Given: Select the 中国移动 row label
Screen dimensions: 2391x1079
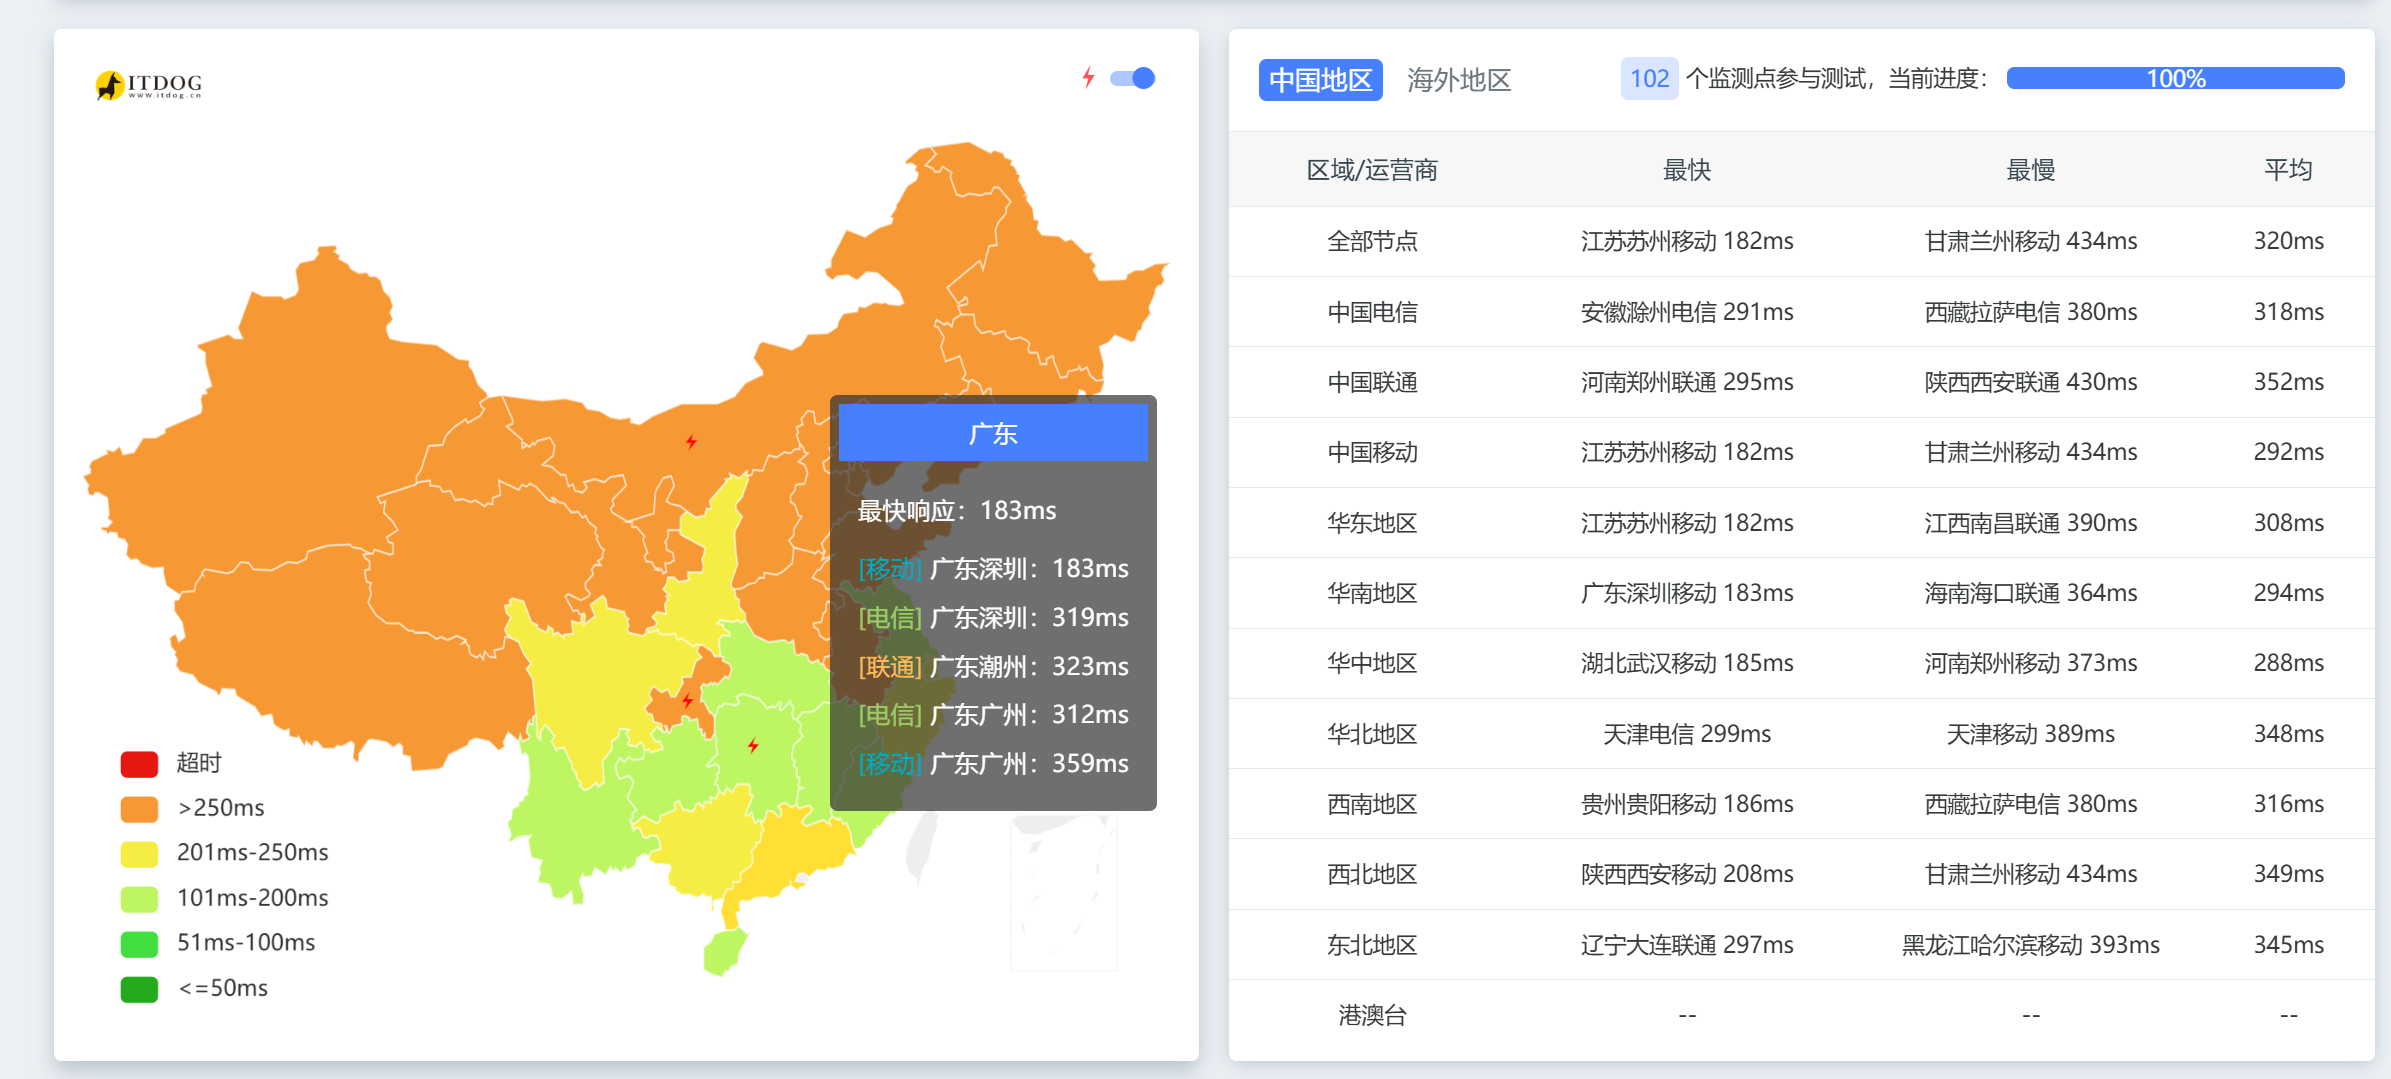Looking at the screenshot, I should (1372, 452).
